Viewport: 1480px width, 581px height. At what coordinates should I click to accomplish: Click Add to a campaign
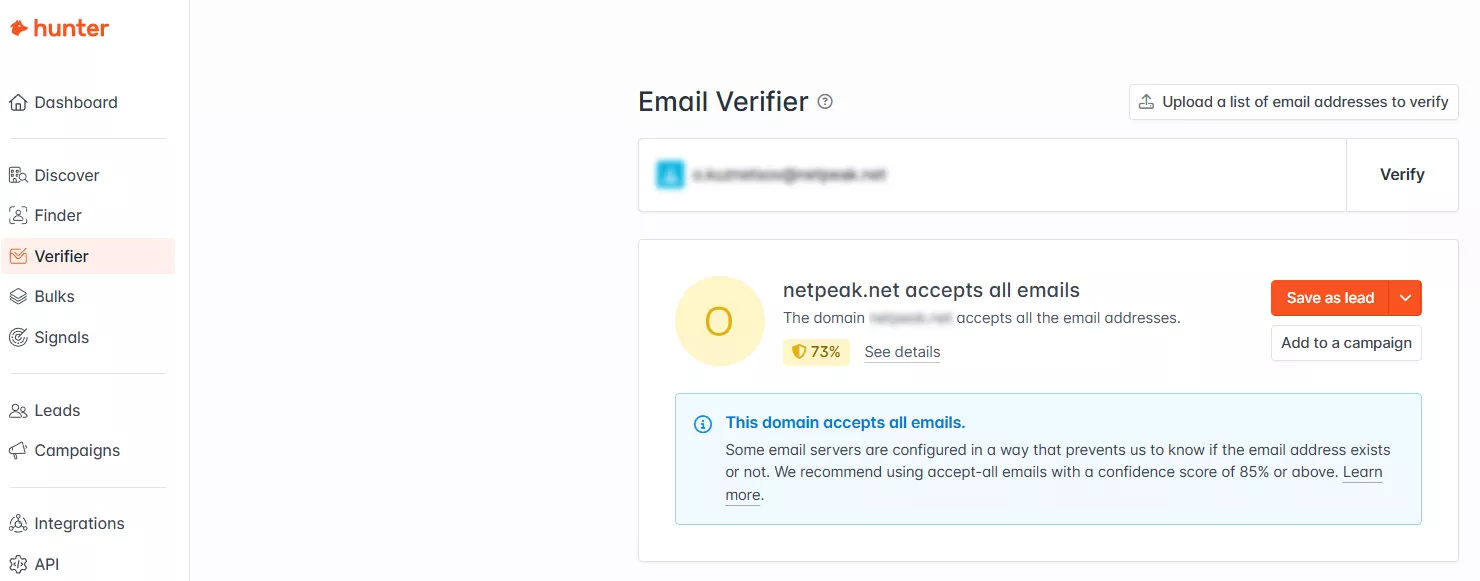coord(1346,343)
